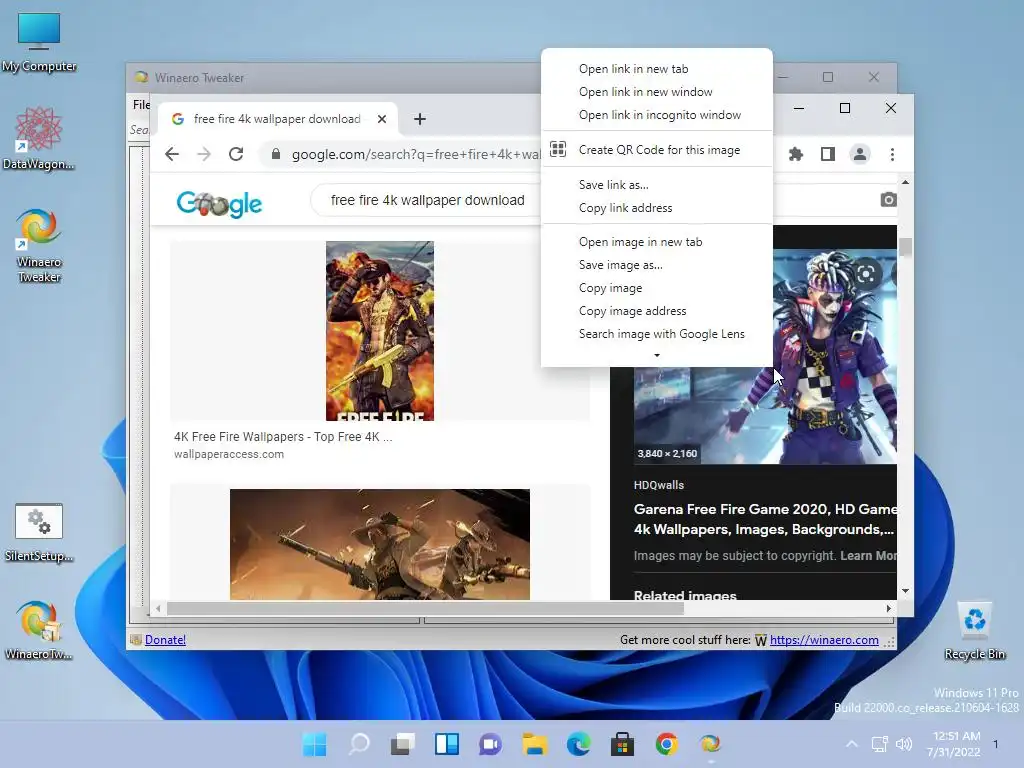This screenshot has width=1024, height=768.
Task: Open Windows Start menu
Action: [x=315, y=744]
